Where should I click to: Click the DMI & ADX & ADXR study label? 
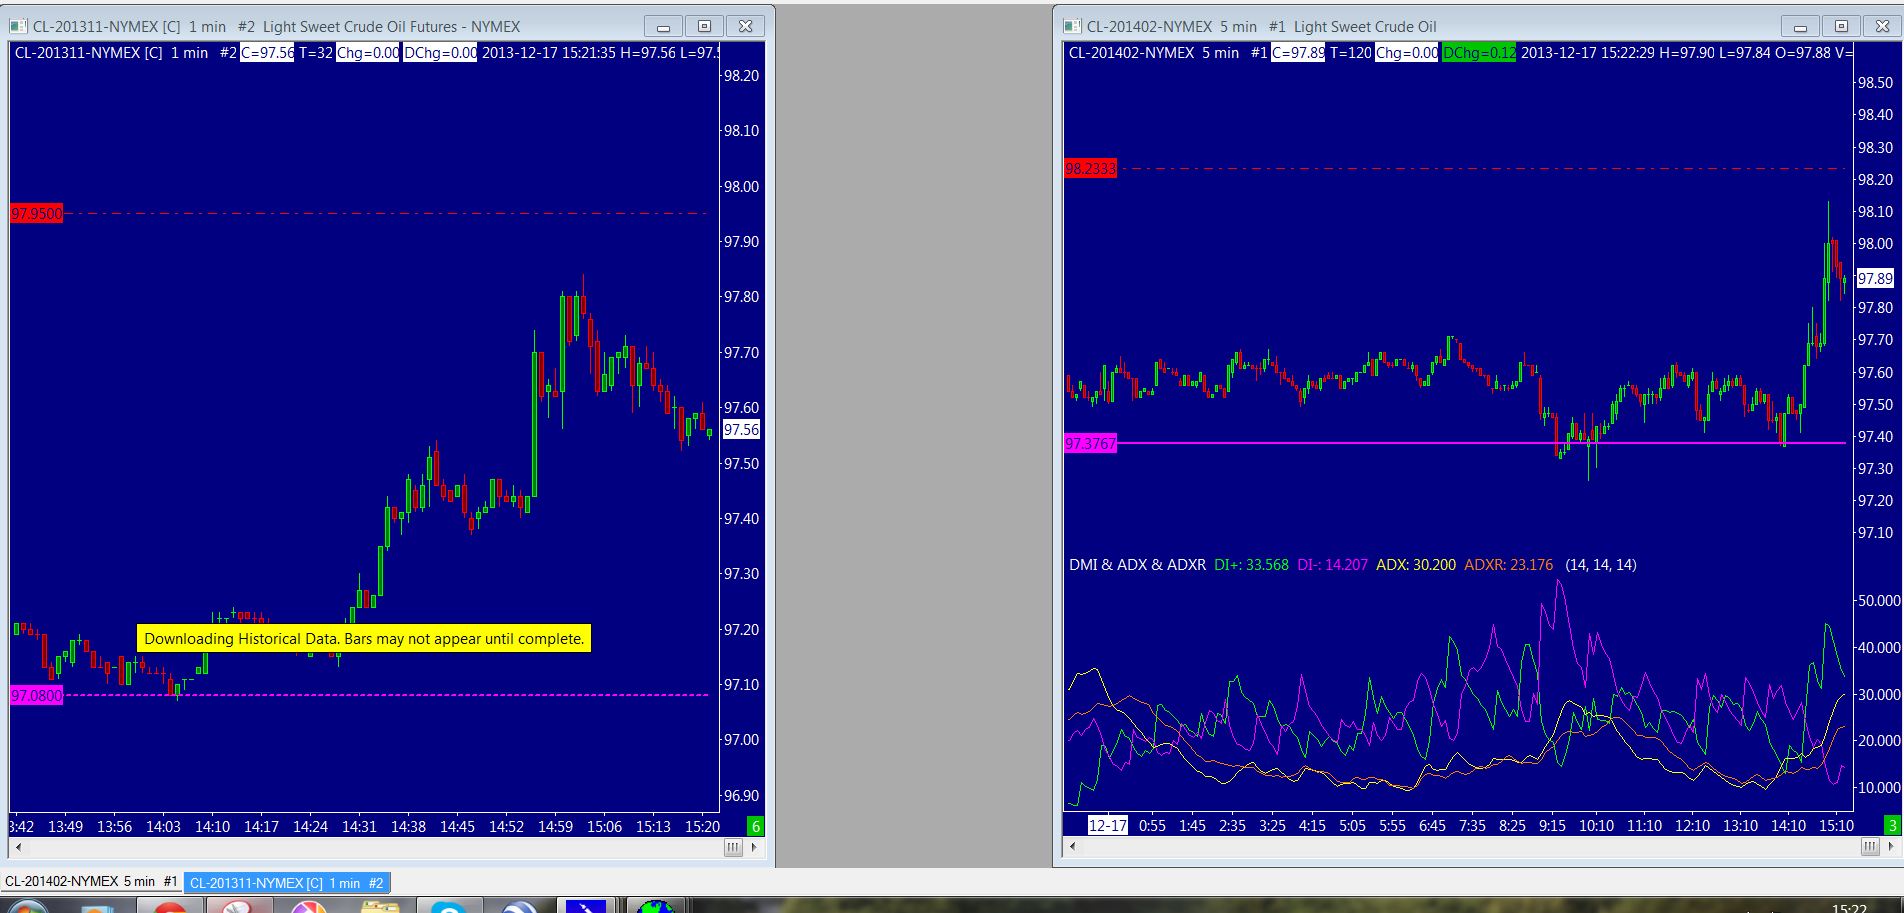click(x=1137, y=565)
